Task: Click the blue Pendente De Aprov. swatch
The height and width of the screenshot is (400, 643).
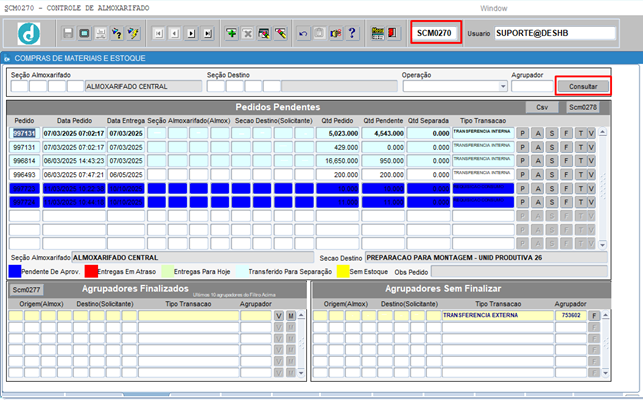Action: point(15,272)
